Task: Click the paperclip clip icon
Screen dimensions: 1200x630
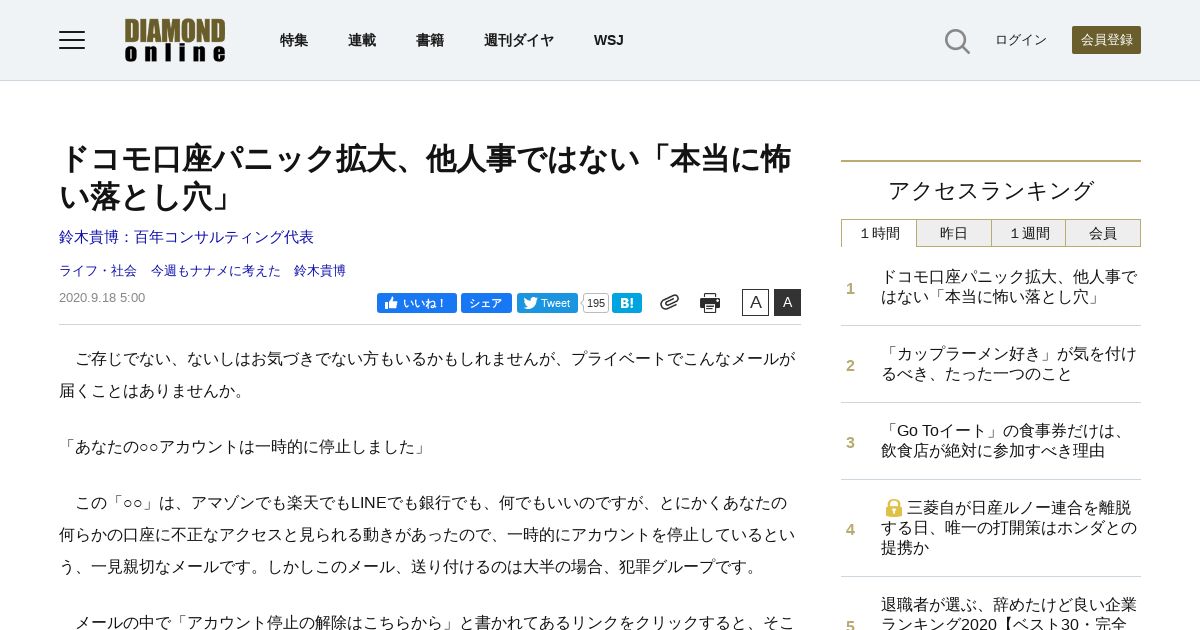Action: point(669,302)
